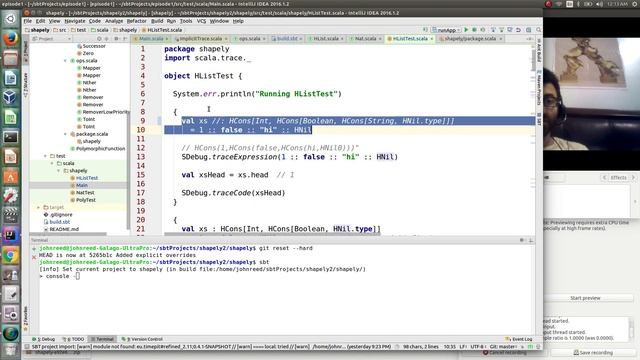Open the TODO tool window tab
Screen dimensions: 640x360
74,339
